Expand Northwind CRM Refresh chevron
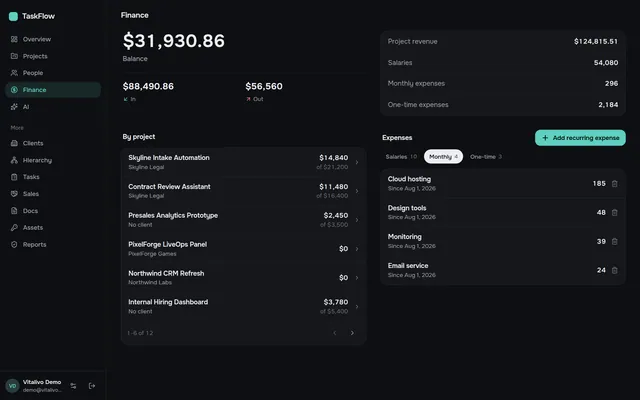This screenshot has width=640, height=400. tap(357, 278)
